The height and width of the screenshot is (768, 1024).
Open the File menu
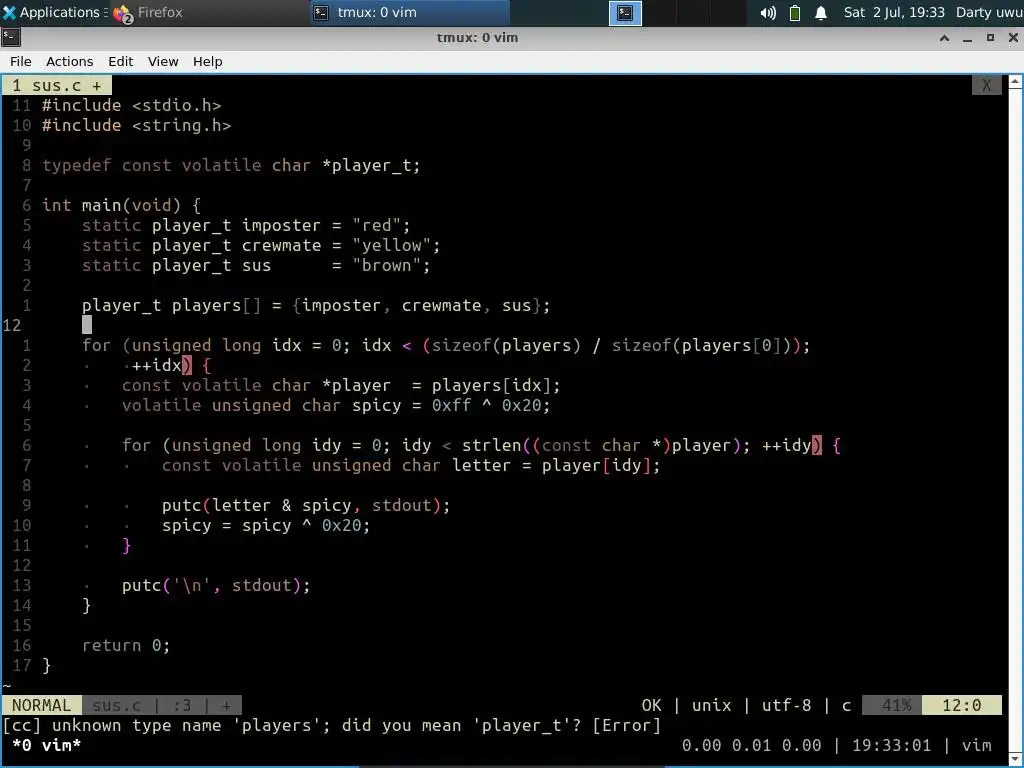(x=20, y=61)
